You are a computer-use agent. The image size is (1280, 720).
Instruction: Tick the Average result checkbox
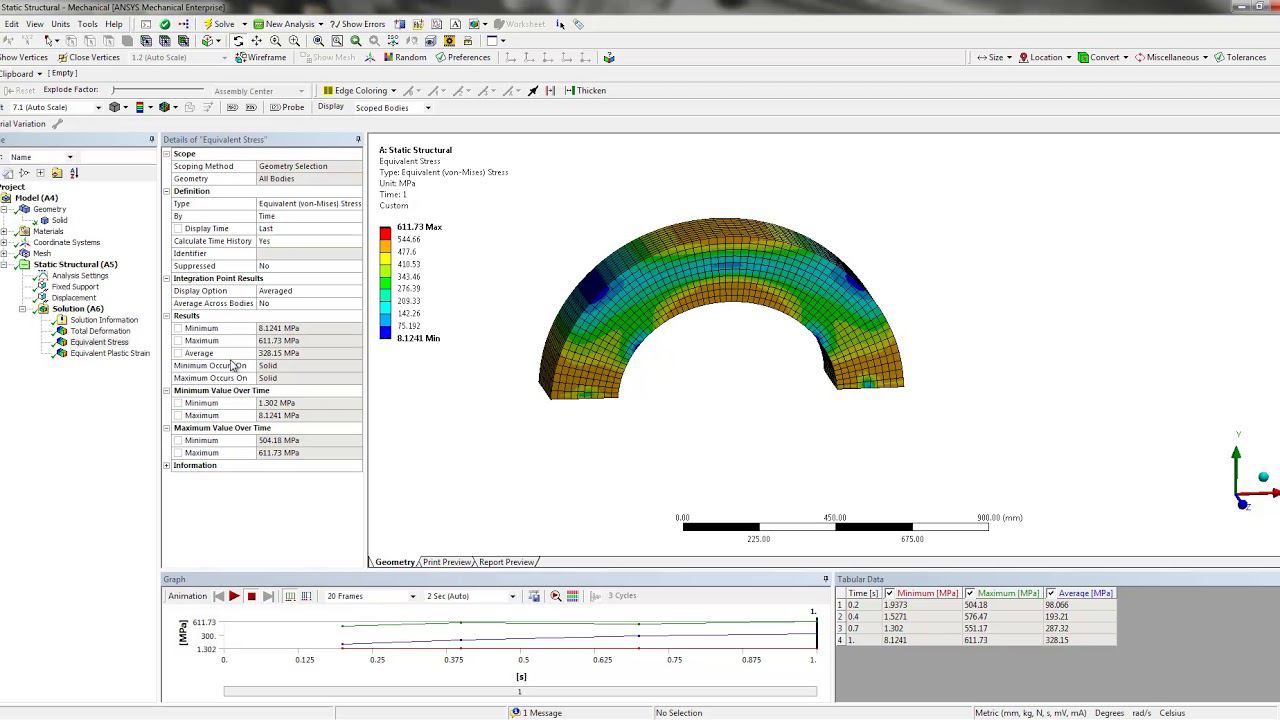[x=178, y=353]
